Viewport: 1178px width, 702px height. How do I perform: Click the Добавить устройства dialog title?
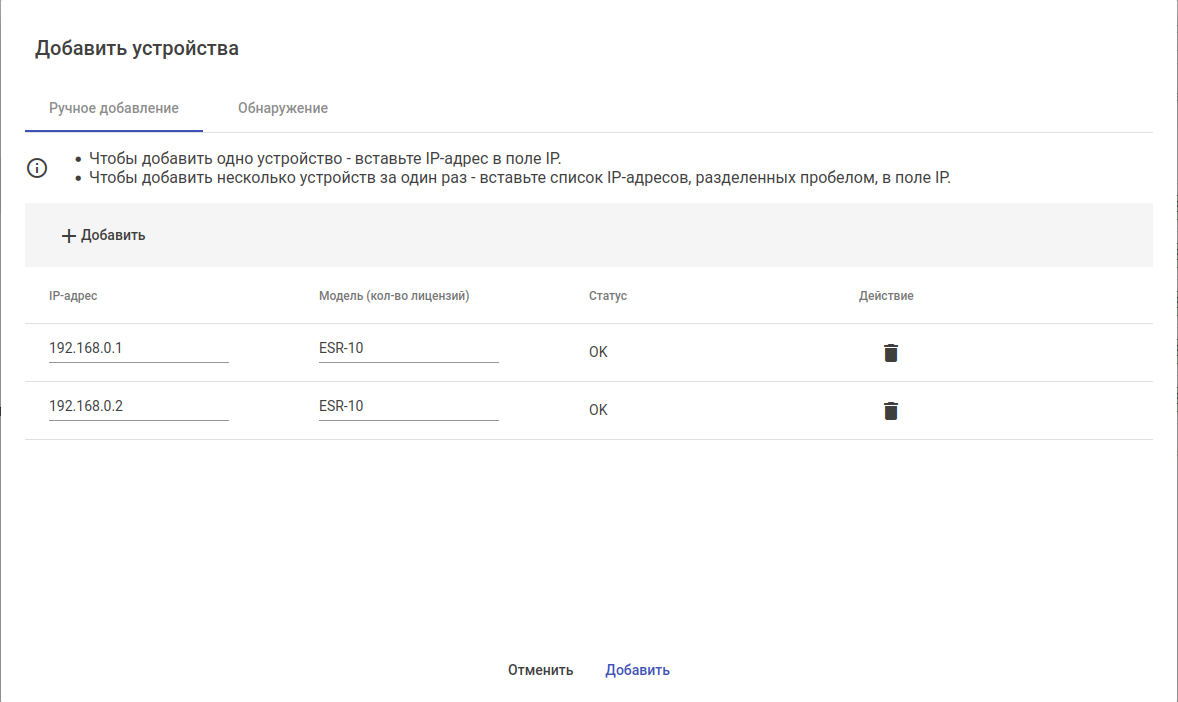[x=137, y=48]
